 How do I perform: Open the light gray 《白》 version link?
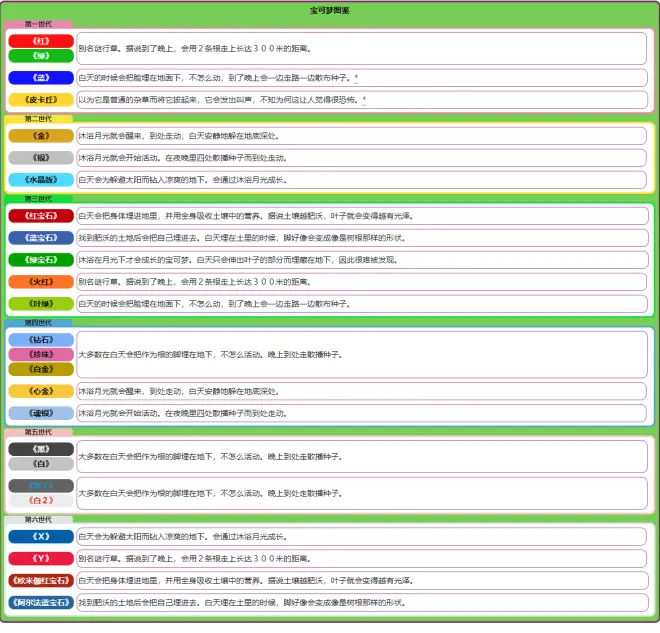41,464
